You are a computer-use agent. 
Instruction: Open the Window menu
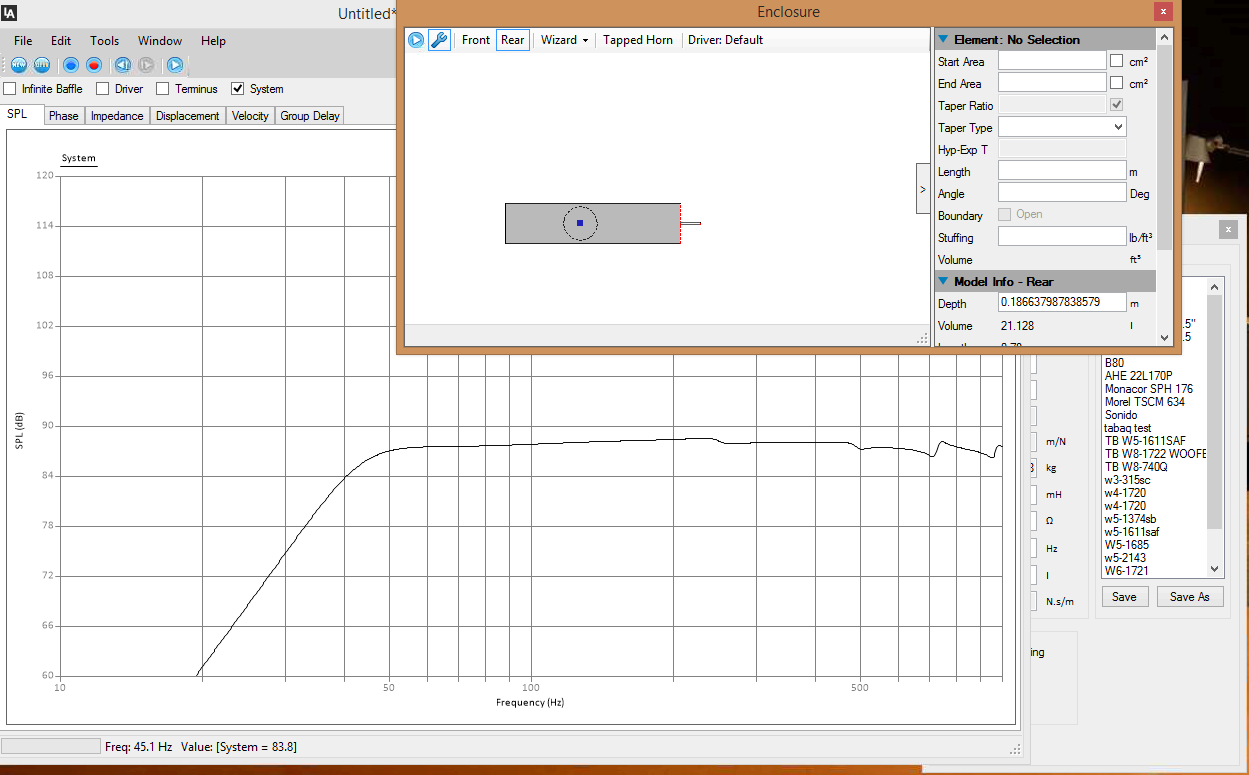(160, 41)
